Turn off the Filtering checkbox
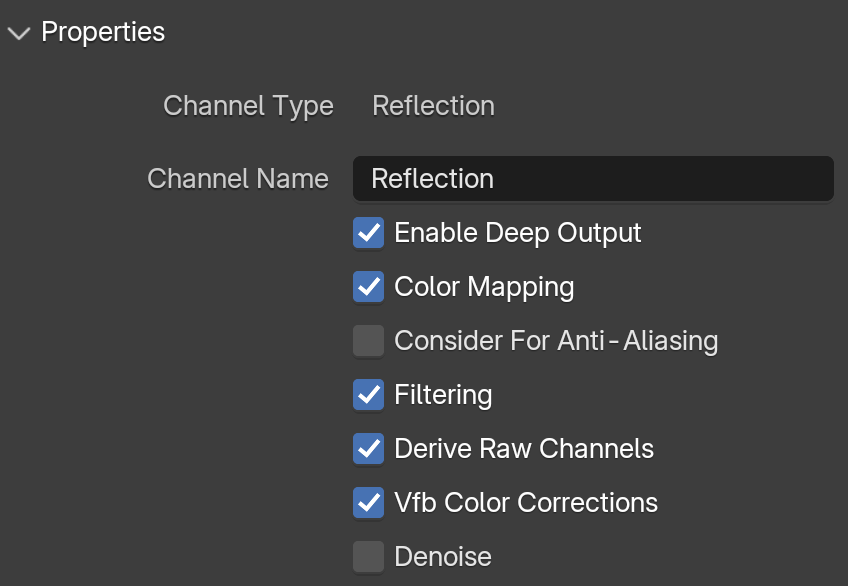848x586 pixels. coord(369,395)
